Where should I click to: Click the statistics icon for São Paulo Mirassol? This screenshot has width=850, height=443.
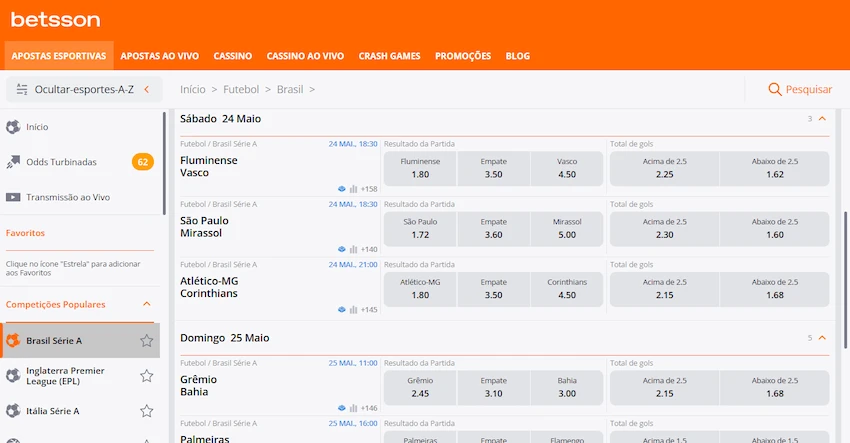(353, 249)
